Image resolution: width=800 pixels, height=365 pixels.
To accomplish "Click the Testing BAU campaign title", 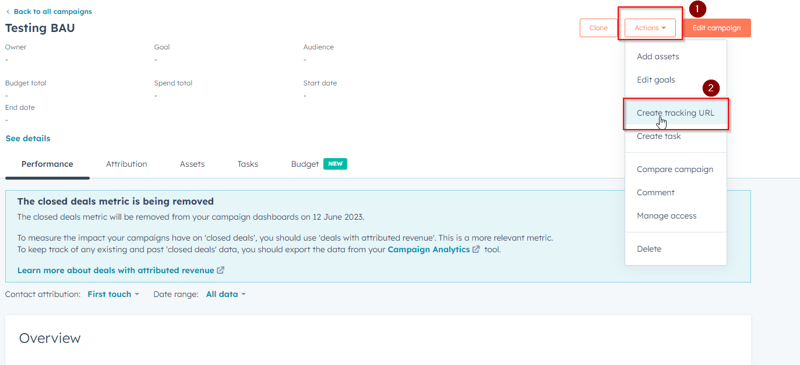I will click(x=40, y=28).
